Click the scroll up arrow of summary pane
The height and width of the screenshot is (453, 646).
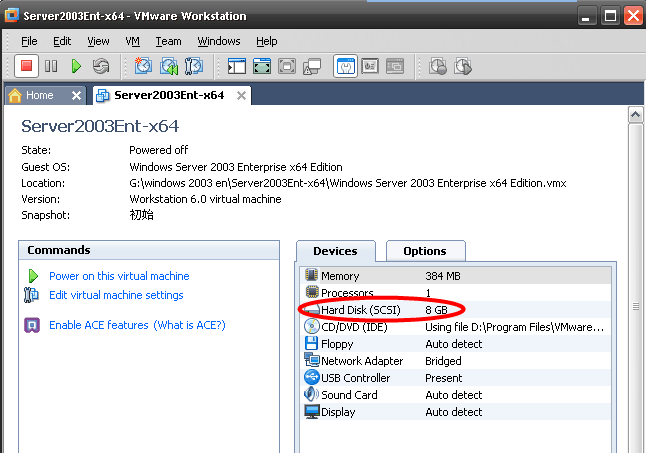635,114
